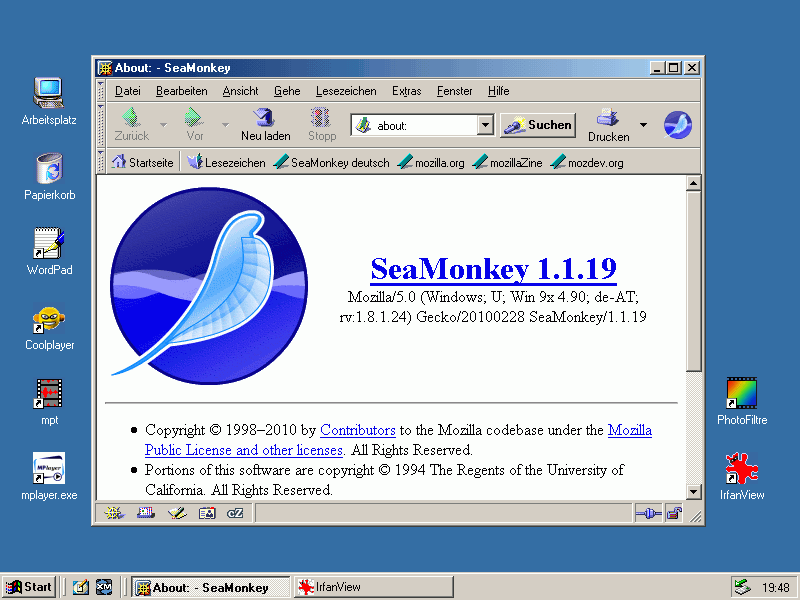Open the address bar URL dropdown
The height and width of the screenshot is (600, 800).
click(485, 125)
